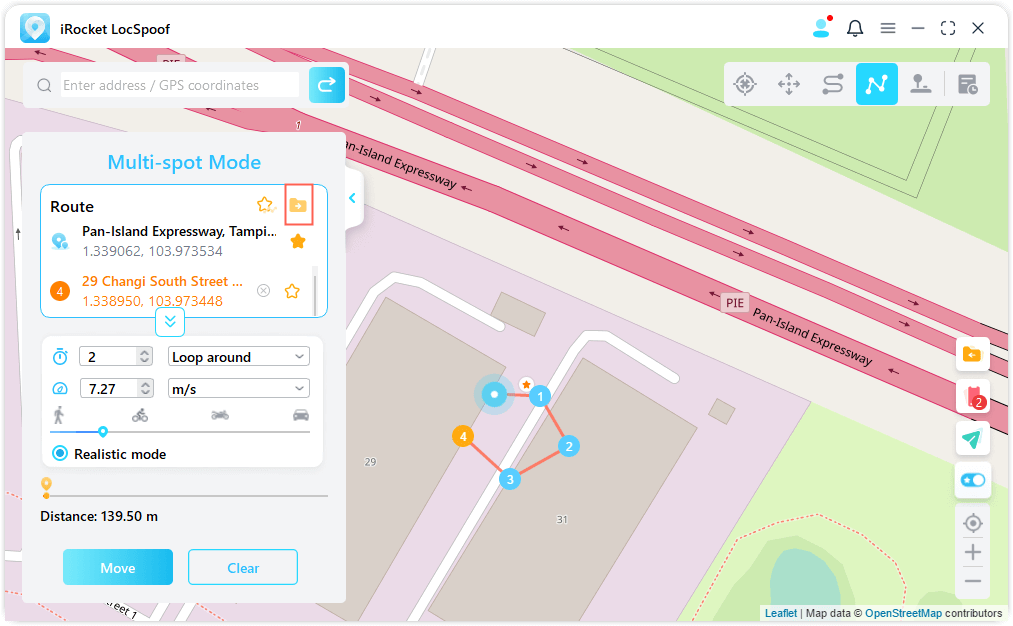Switch to Two-spot route mode
This screenshot has height=626, width=1013.
click(833, 85)
